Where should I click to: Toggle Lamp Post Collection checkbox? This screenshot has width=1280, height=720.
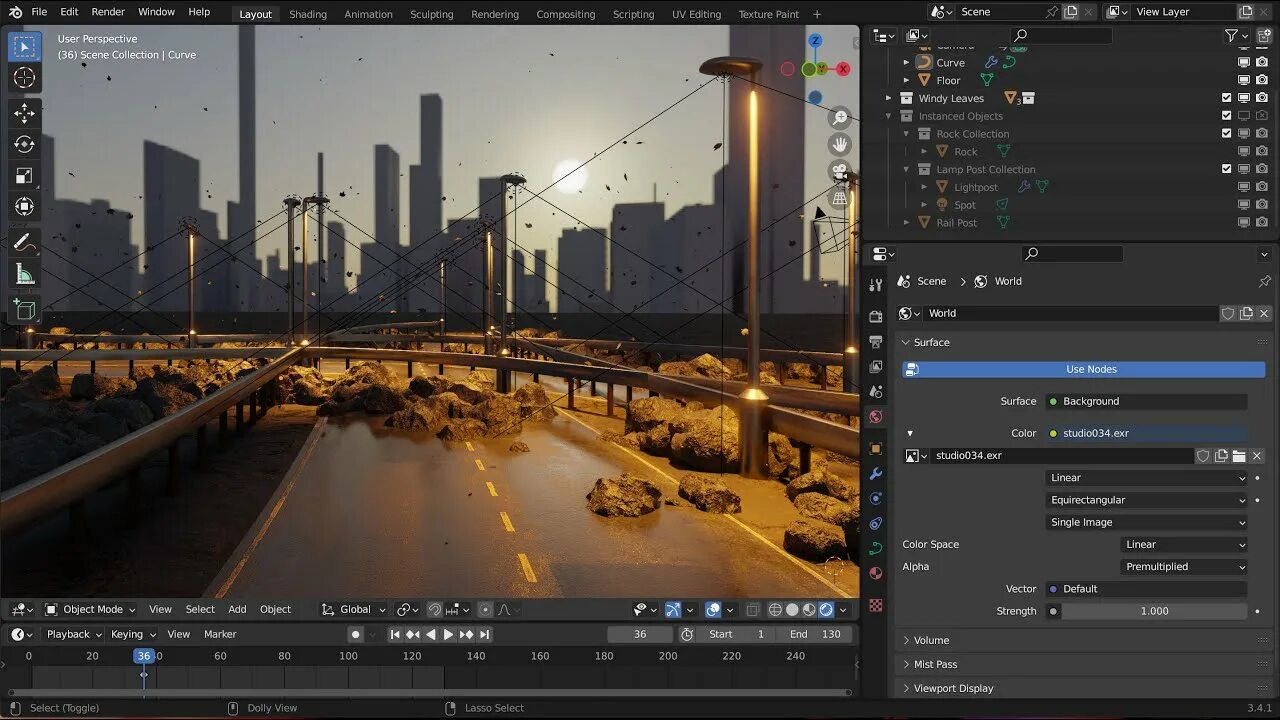coord(1227,169)
